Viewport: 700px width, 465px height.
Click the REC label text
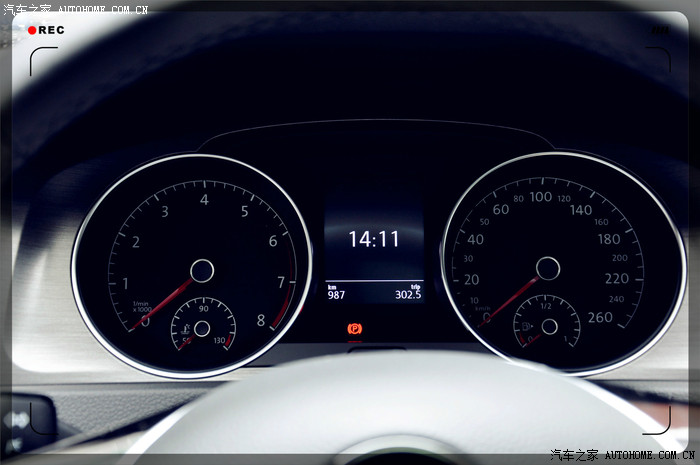pos(52,30)
